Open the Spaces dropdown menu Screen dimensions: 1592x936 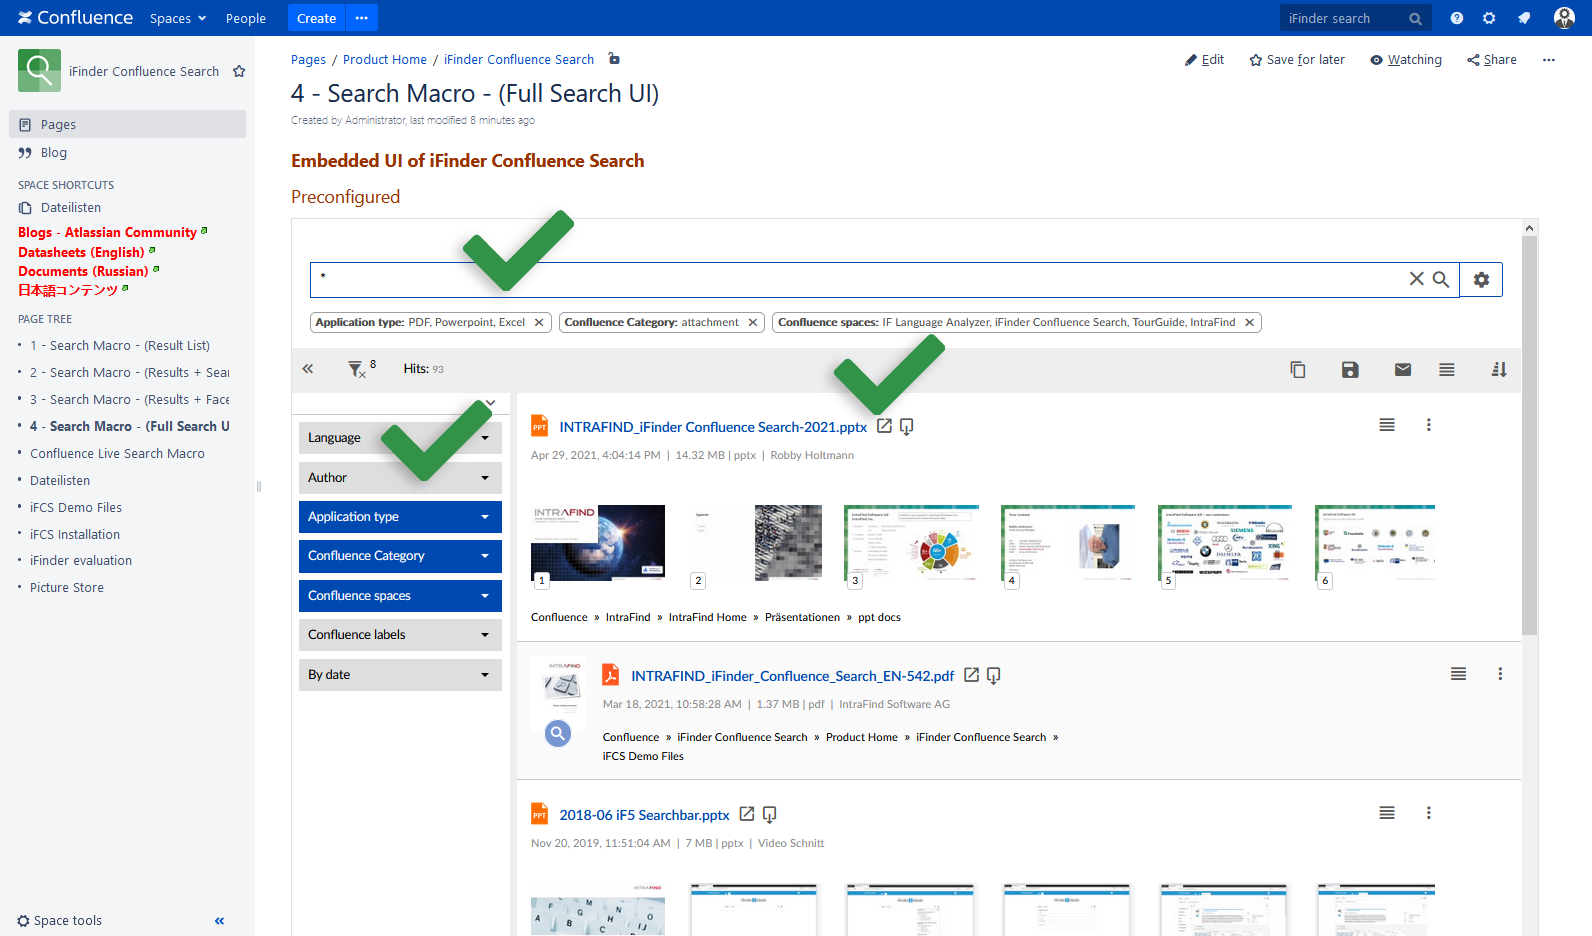point(178,18)
